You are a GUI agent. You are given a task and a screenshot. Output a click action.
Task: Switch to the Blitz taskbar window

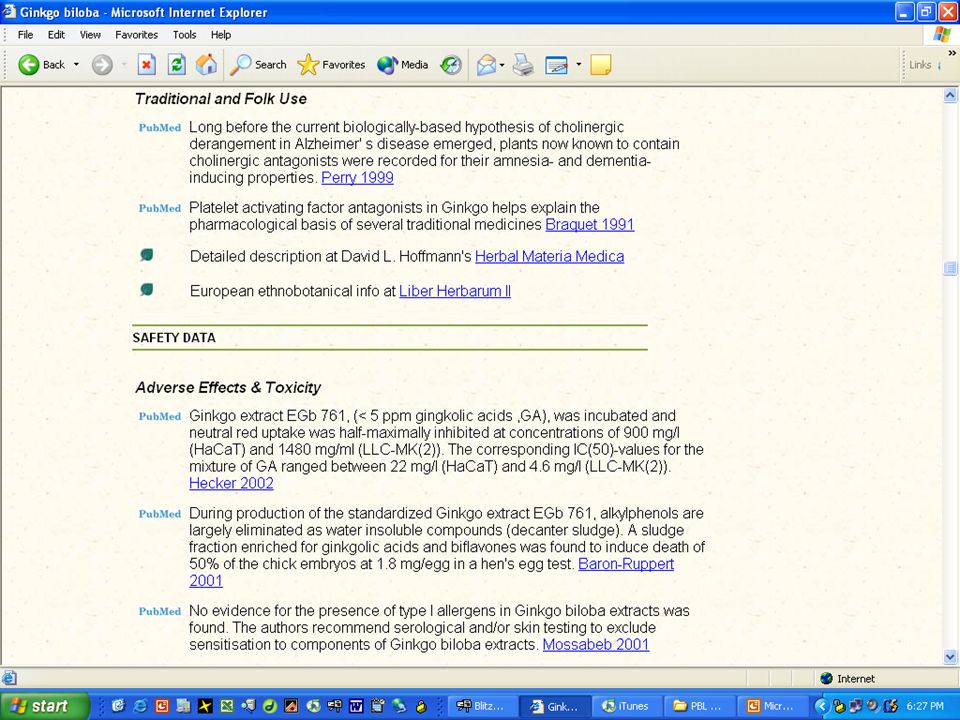coord(482,706)
